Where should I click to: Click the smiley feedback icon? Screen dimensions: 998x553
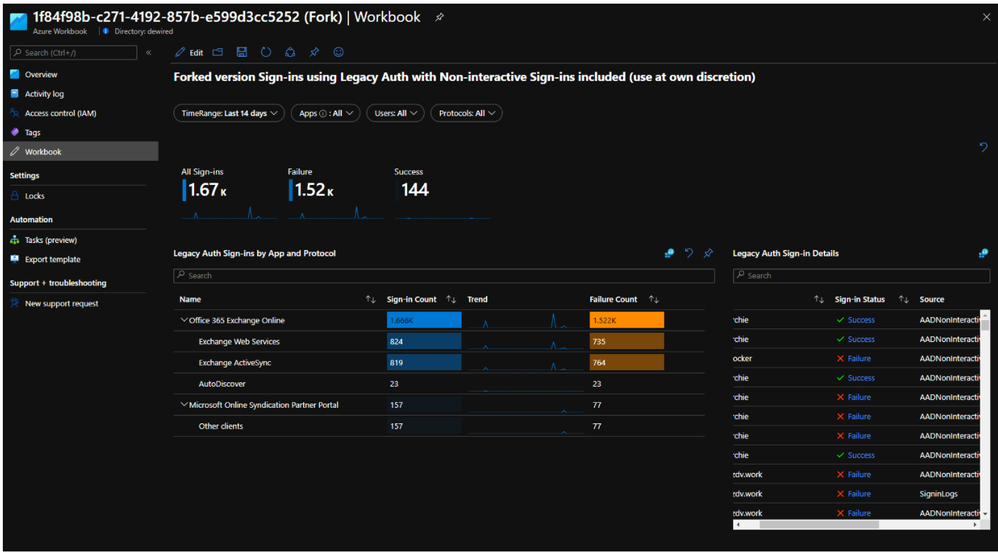(x=338, y=52)
